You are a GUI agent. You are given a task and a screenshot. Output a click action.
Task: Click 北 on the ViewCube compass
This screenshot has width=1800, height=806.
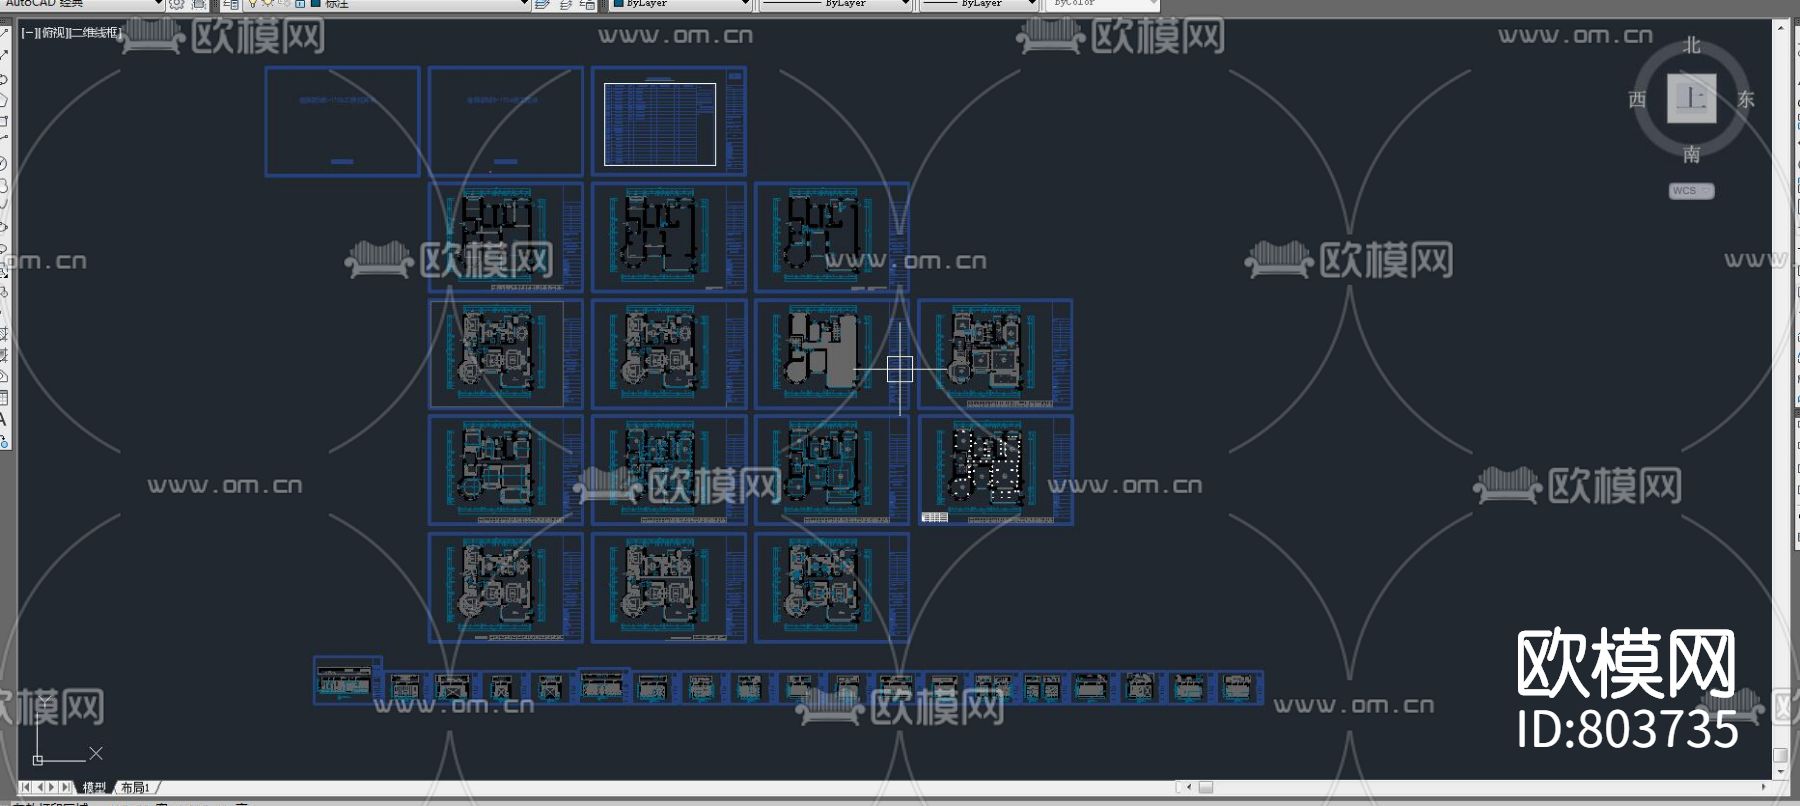pos(1691,46)
